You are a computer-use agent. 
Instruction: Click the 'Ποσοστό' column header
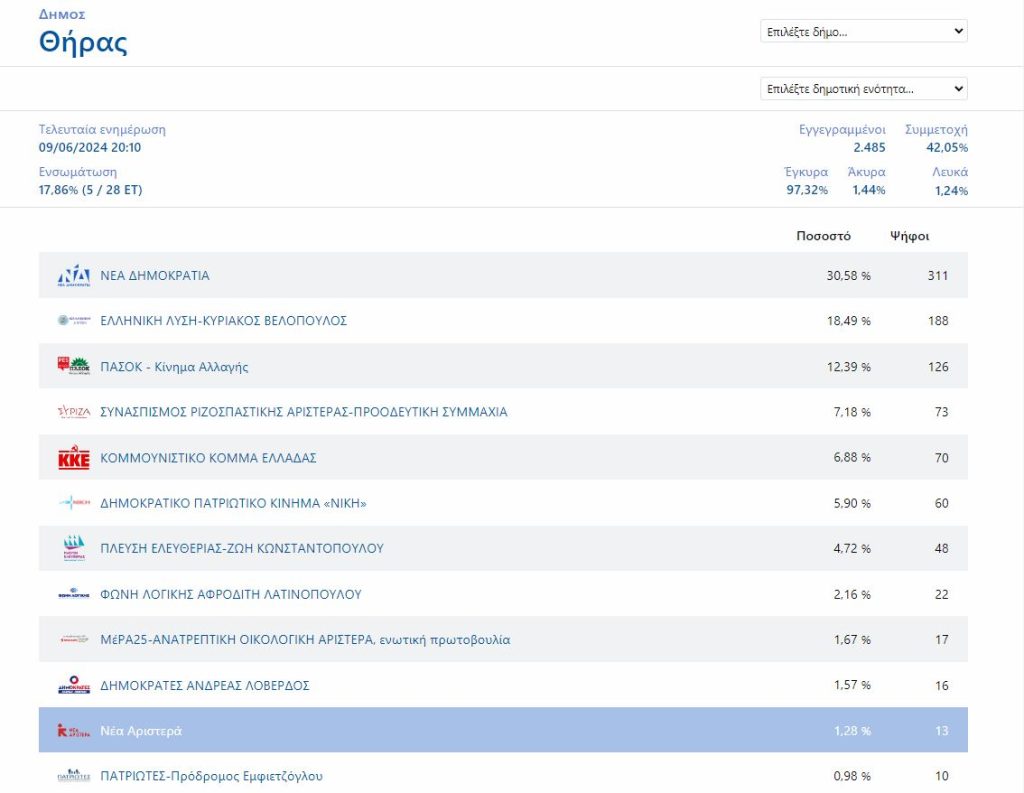[823, 236]
